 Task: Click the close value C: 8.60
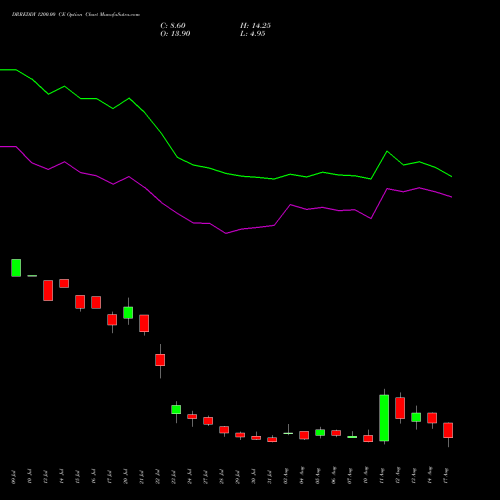coord(173,26)
